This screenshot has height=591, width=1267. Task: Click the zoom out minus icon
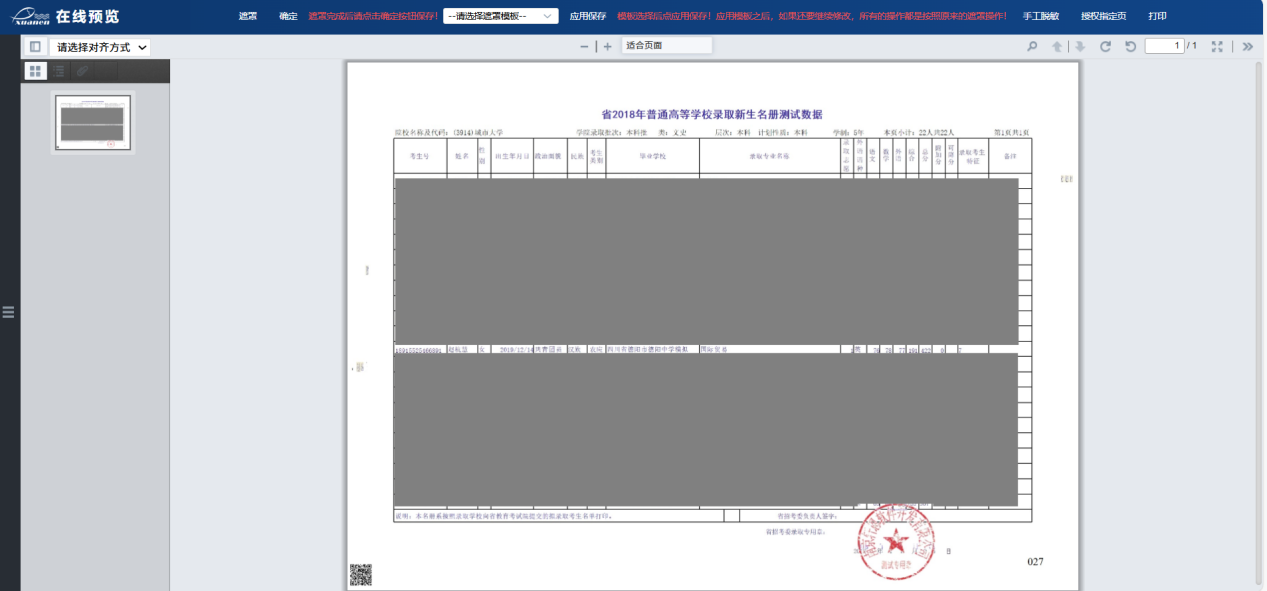pyautogui.click(x=584, y=47)
